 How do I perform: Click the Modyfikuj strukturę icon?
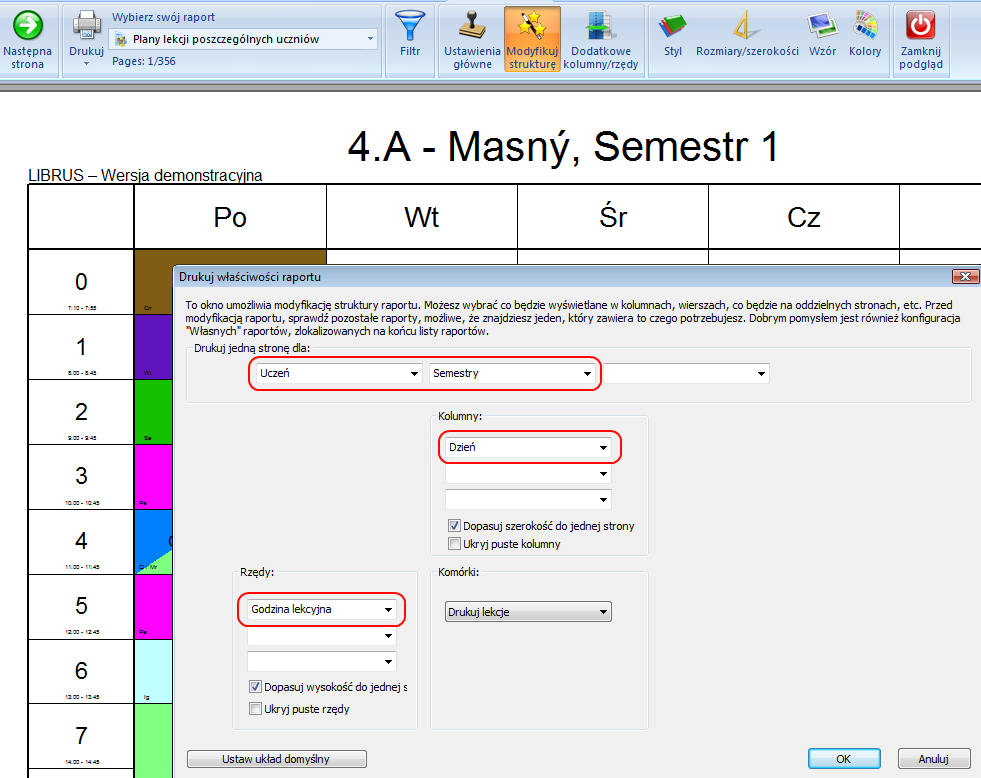pos(531,25)
